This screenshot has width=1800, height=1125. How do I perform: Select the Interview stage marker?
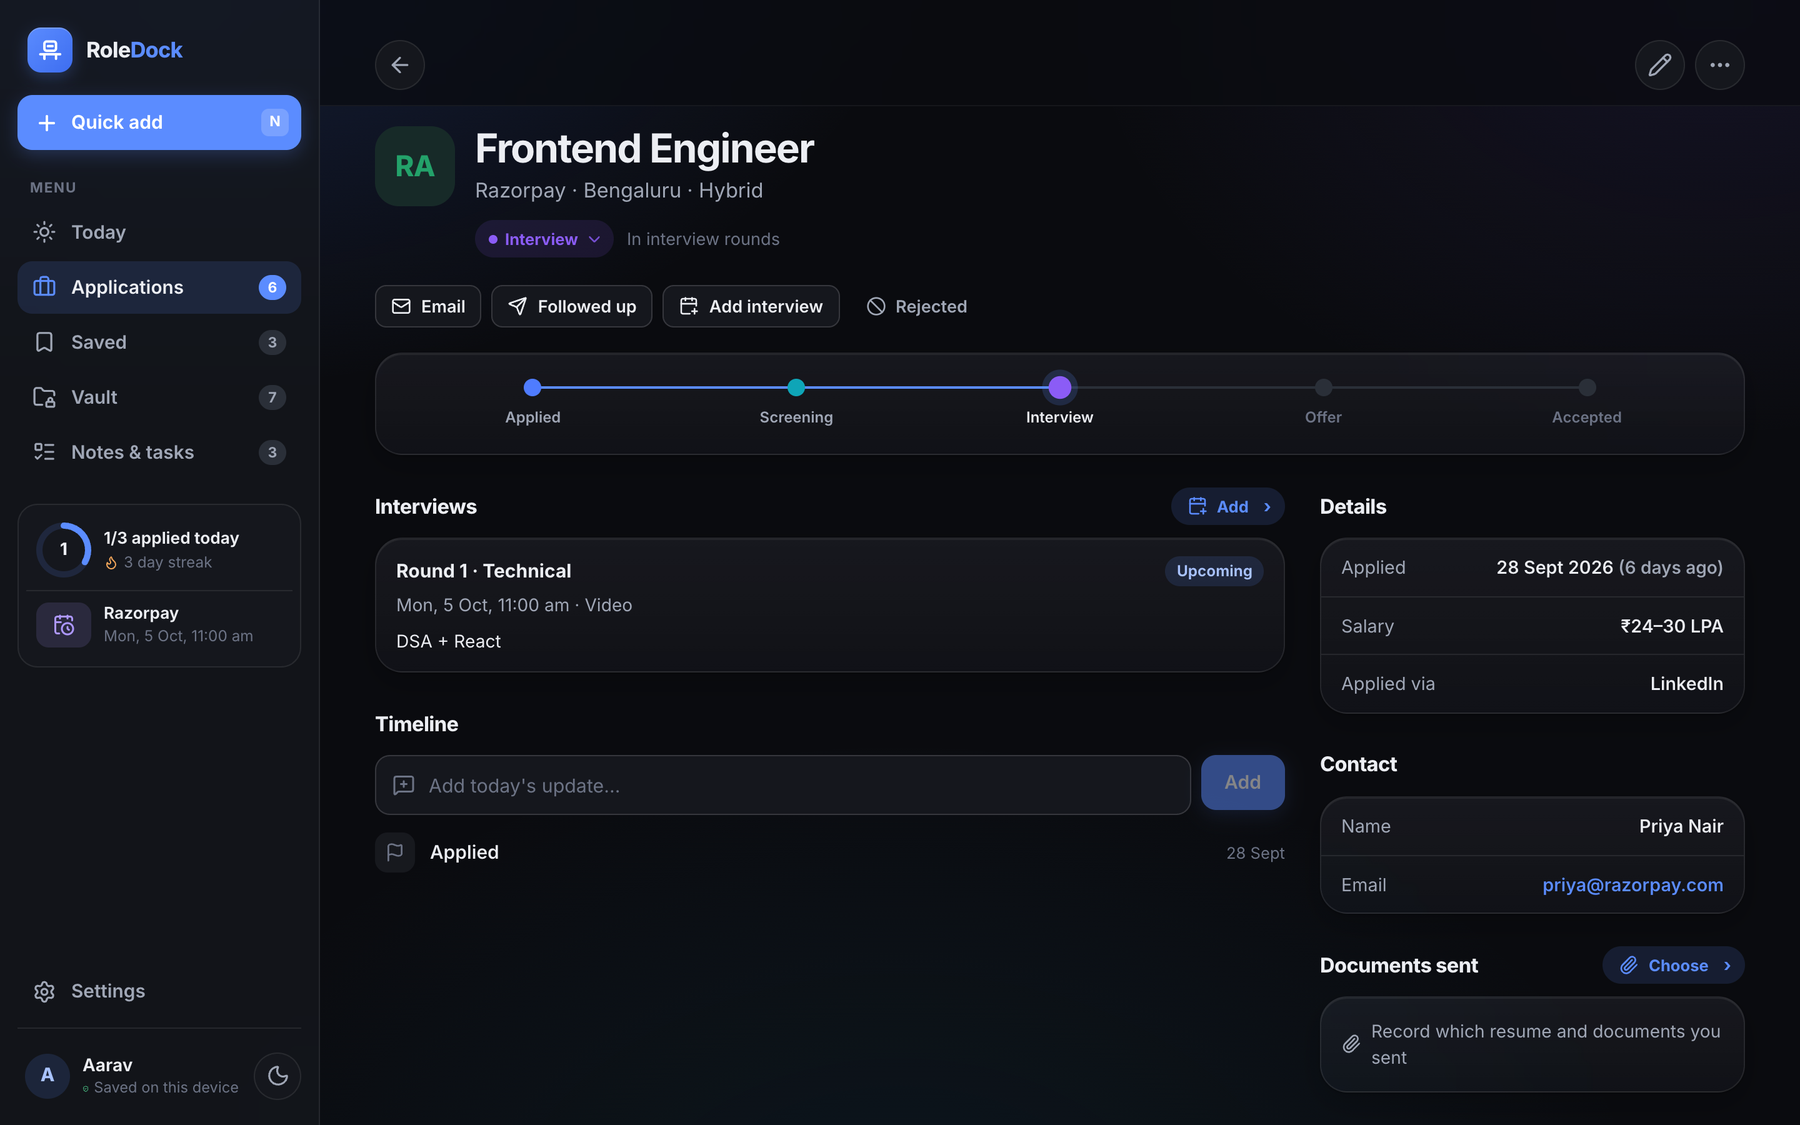[x=1060, y=387]
